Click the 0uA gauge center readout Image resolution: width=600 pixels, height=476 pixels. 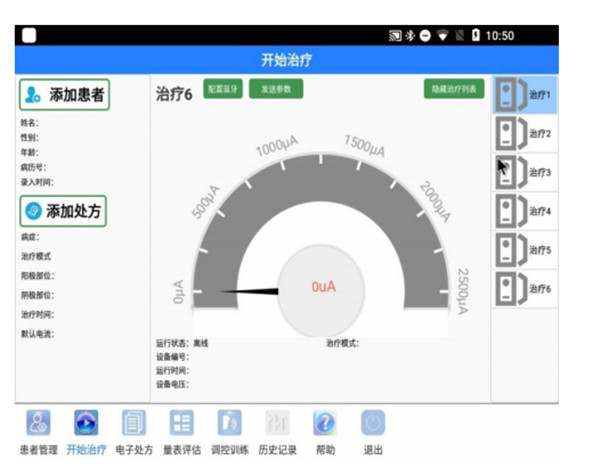323,287
